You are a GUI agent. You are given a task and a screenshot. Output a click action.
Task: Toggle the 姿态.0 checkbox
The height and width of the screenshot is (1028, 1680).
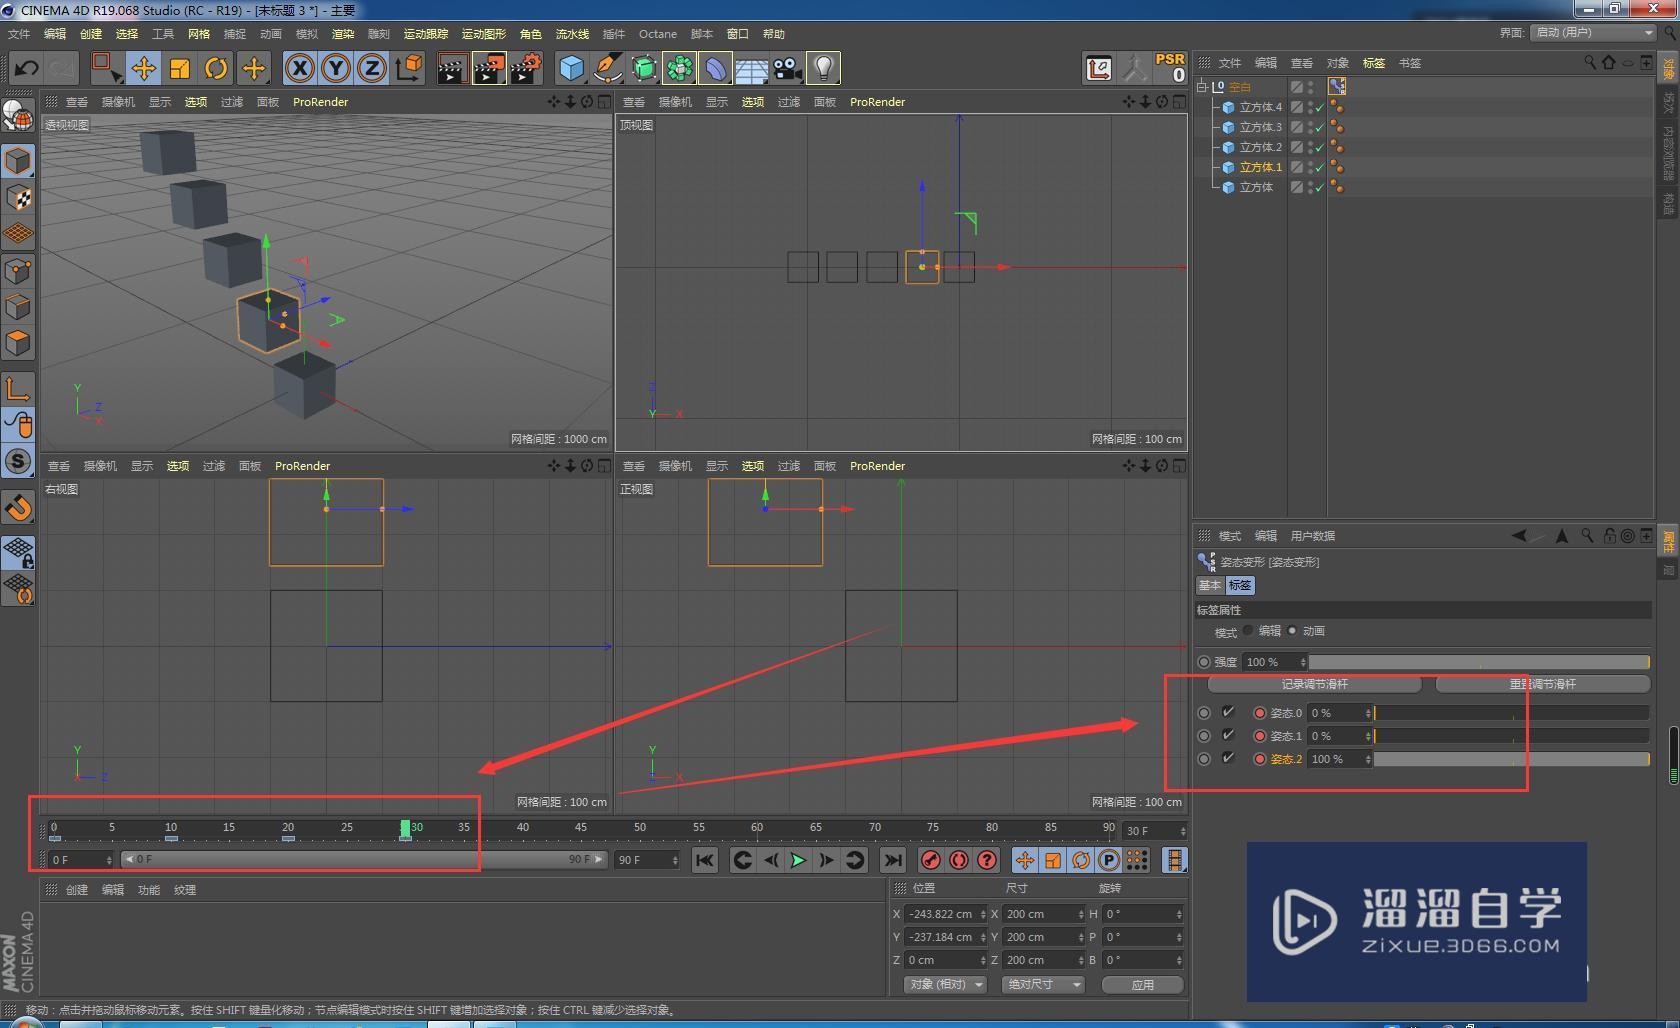1228,712
